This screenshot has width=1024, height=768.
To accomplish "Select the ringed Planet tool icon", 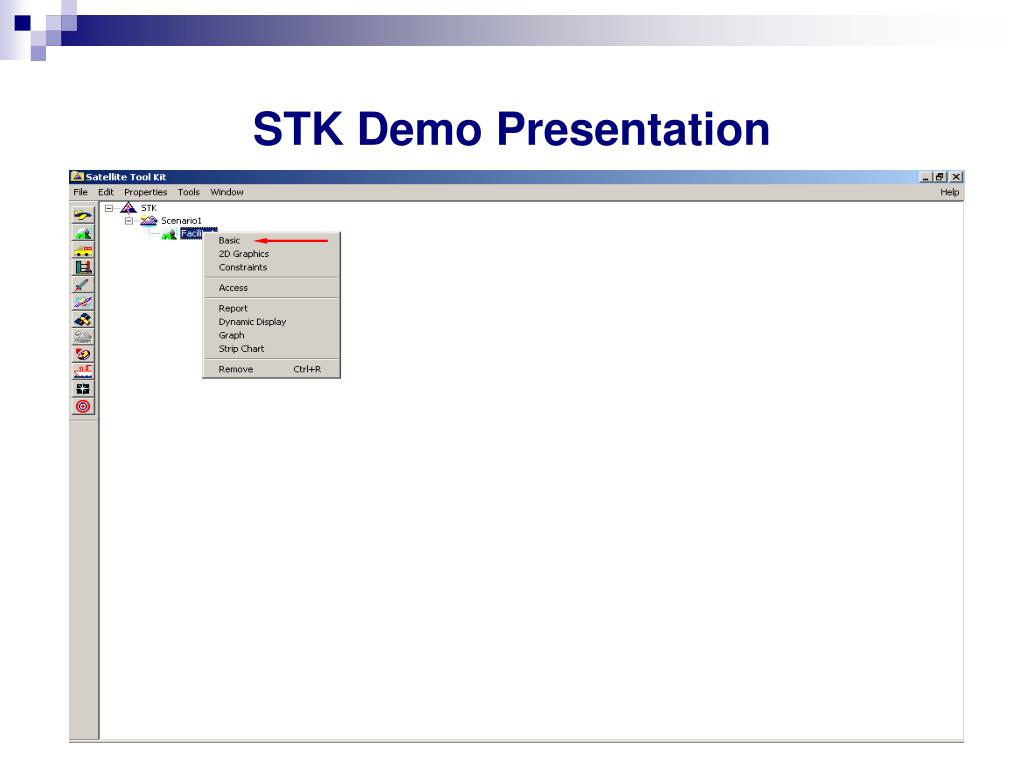I will point(83,302).
